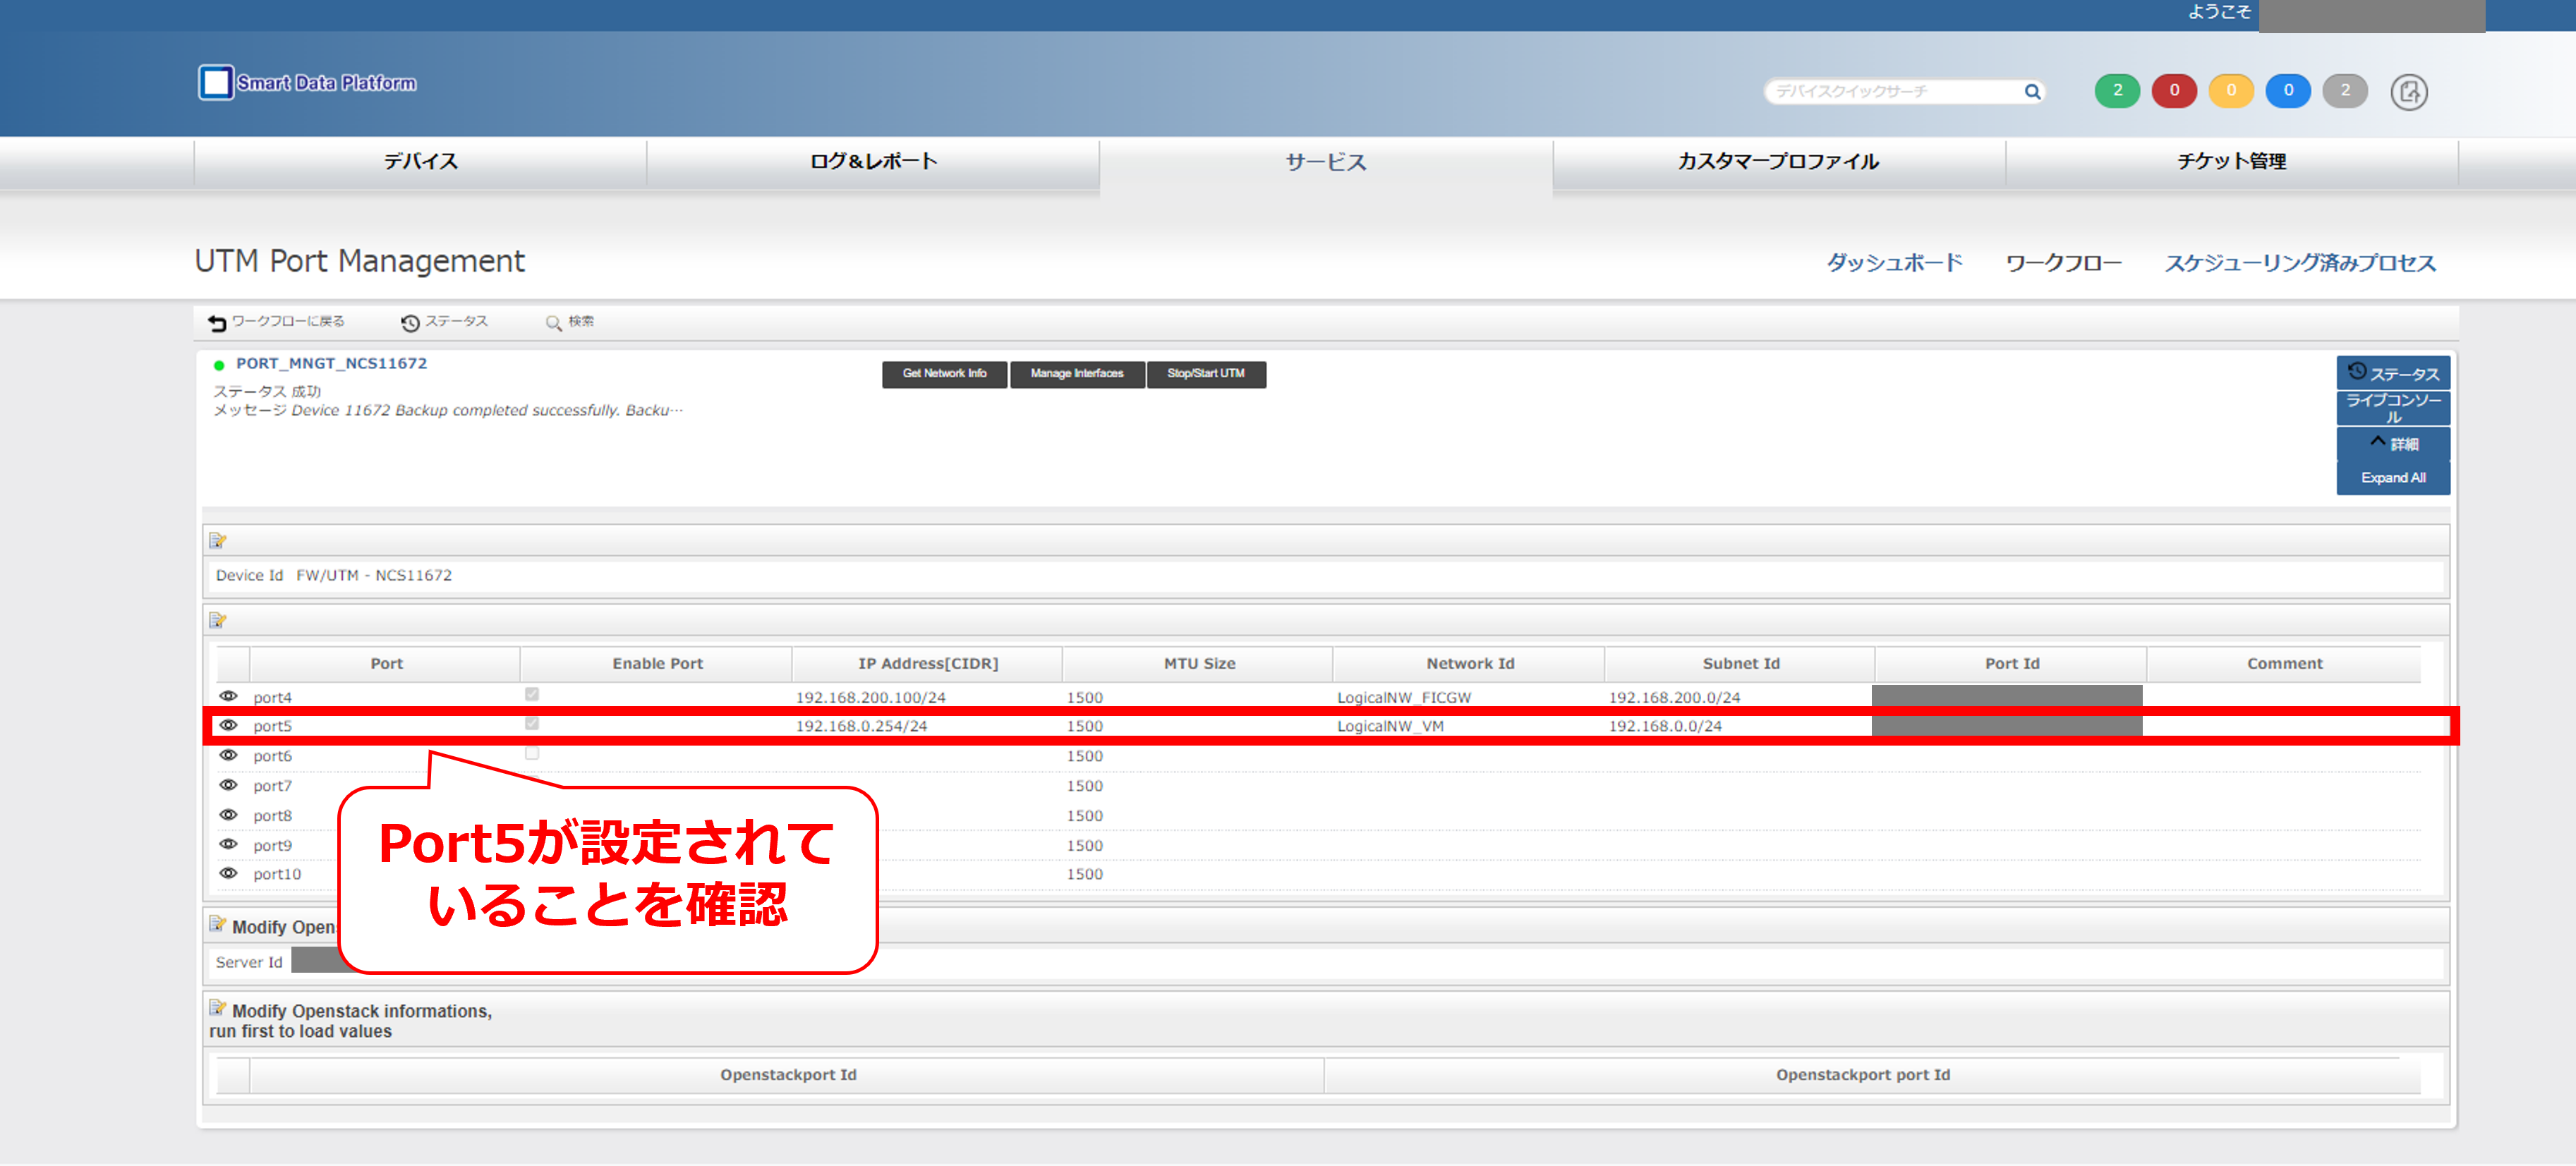Click the back arrow icon for ワークフローに戻る
The image size is (2576, 1166).
coord(216,321)
